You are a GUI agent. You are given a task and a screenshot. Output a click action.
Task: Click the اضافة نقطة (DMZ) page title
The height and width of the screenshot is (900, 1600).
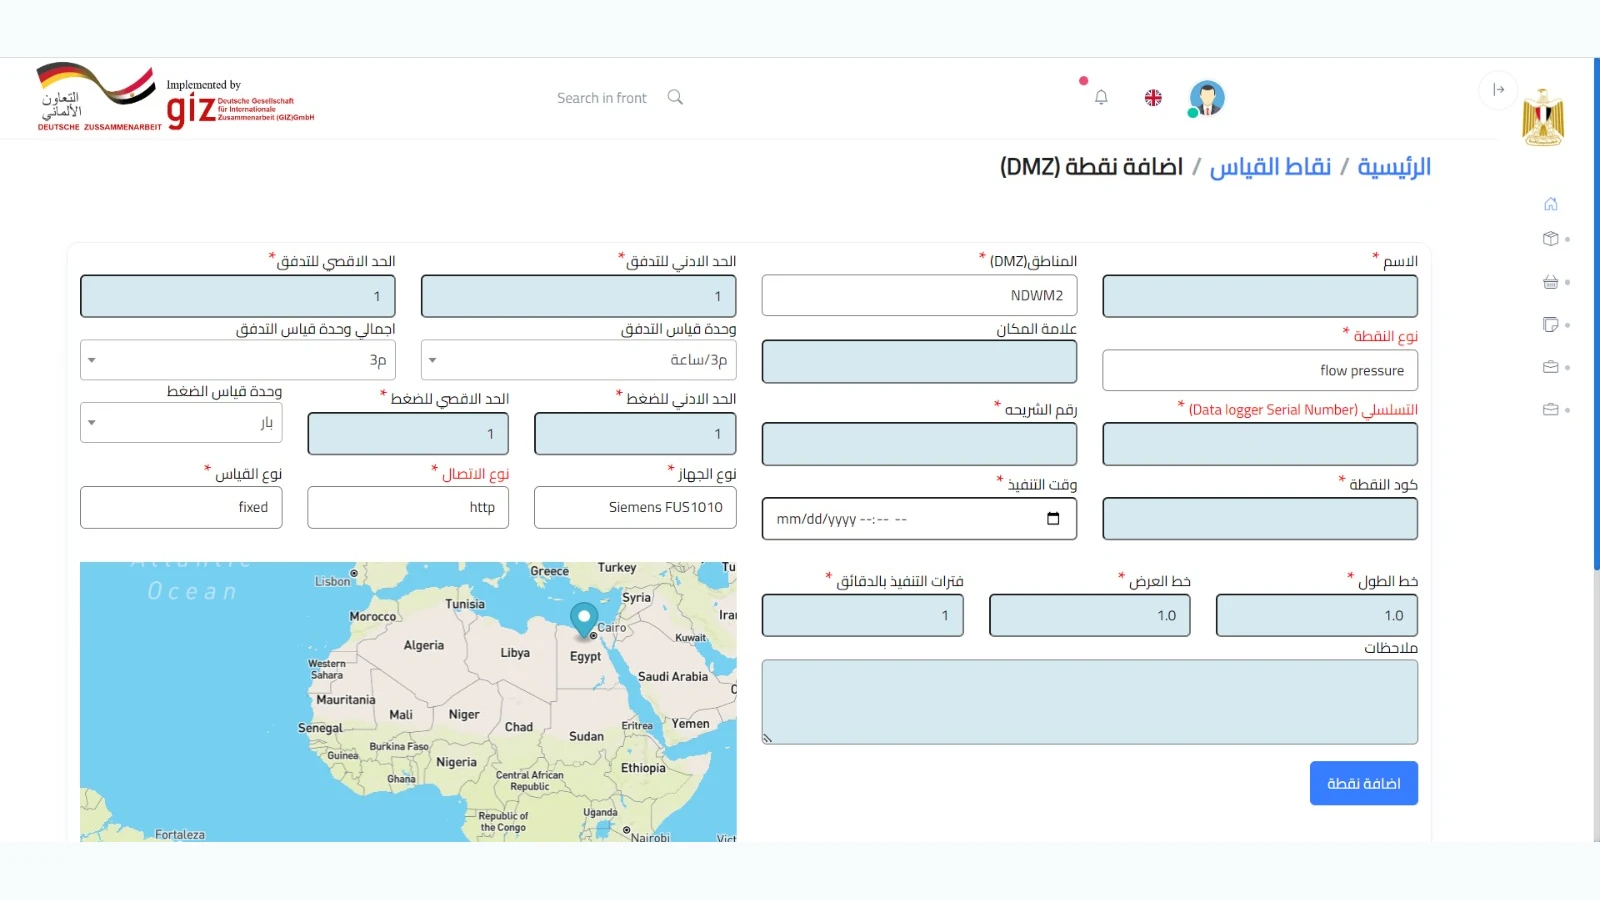[x=1091, y=167]
